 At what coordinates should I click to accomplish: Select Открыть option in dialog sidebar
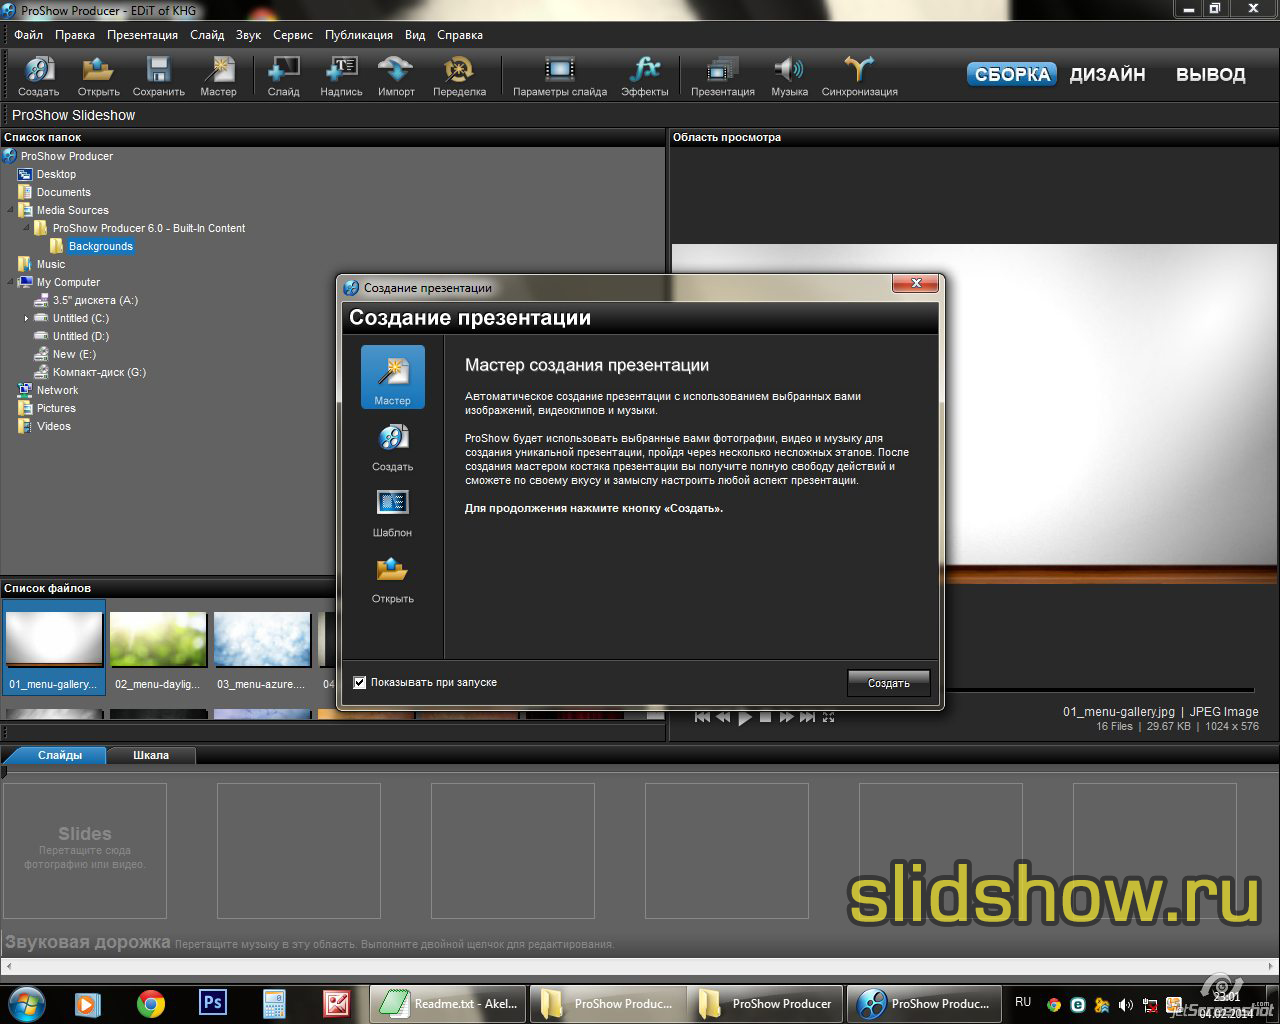coord(392,580)
